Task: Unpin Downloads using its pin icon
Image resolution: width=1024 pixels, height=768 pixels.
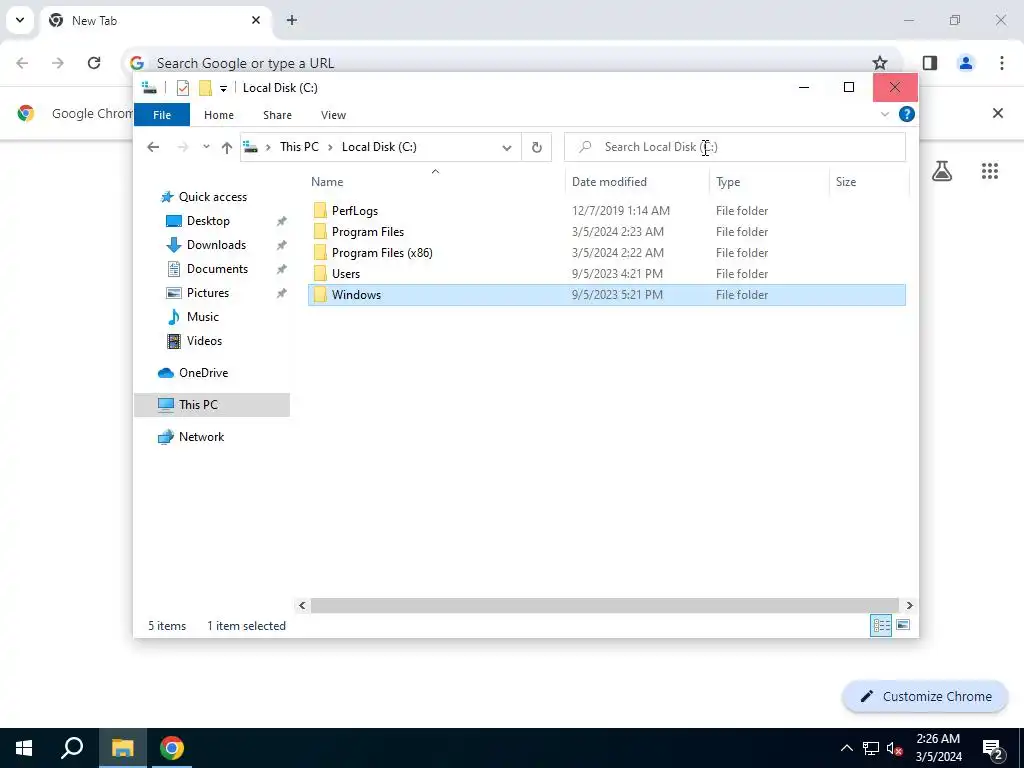Action: [281, 246]
